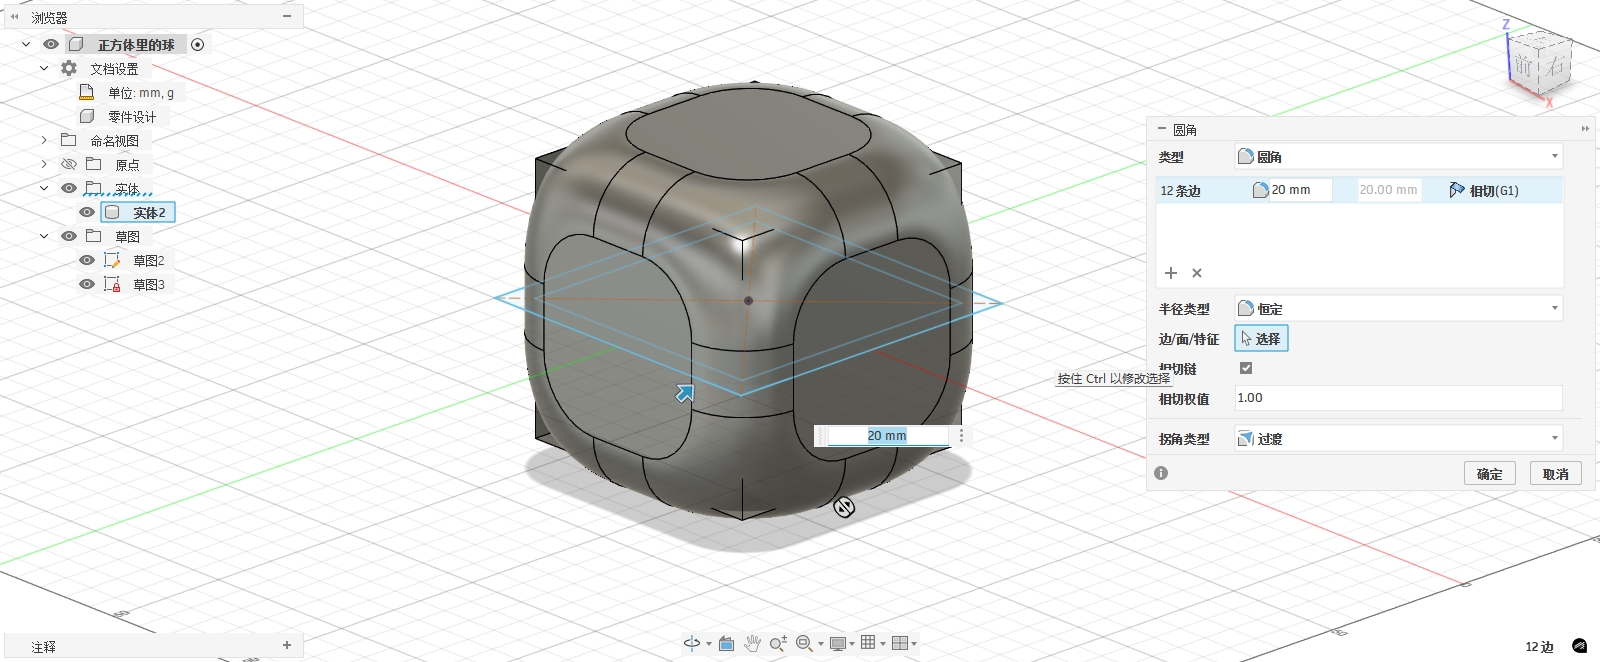The width and height of the screenshot is (1600, 662).
Task: Toggle visibility of 草图2
Action: pyautogui.click(x=87, y=260)
